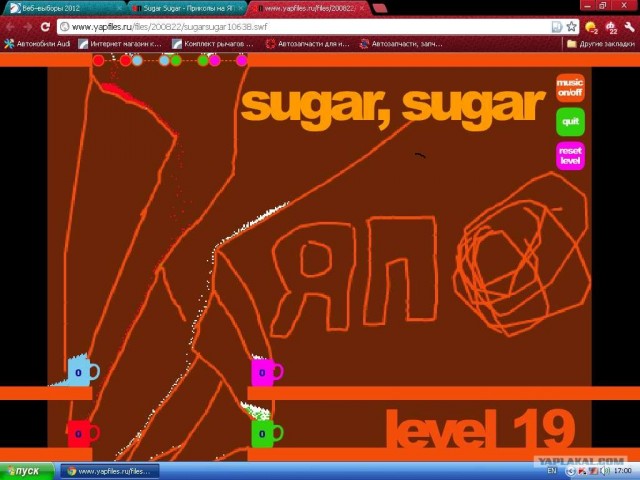
Task: Click the www.yapfiles.ru taskbar button
Action: point(109,471)
